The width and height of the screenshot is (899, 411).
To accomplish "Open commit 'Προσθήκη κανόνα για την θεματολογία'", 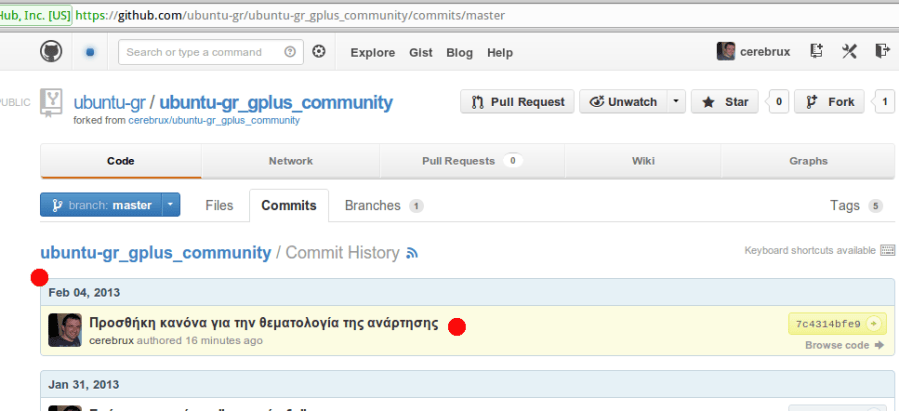I will [264, 323].
